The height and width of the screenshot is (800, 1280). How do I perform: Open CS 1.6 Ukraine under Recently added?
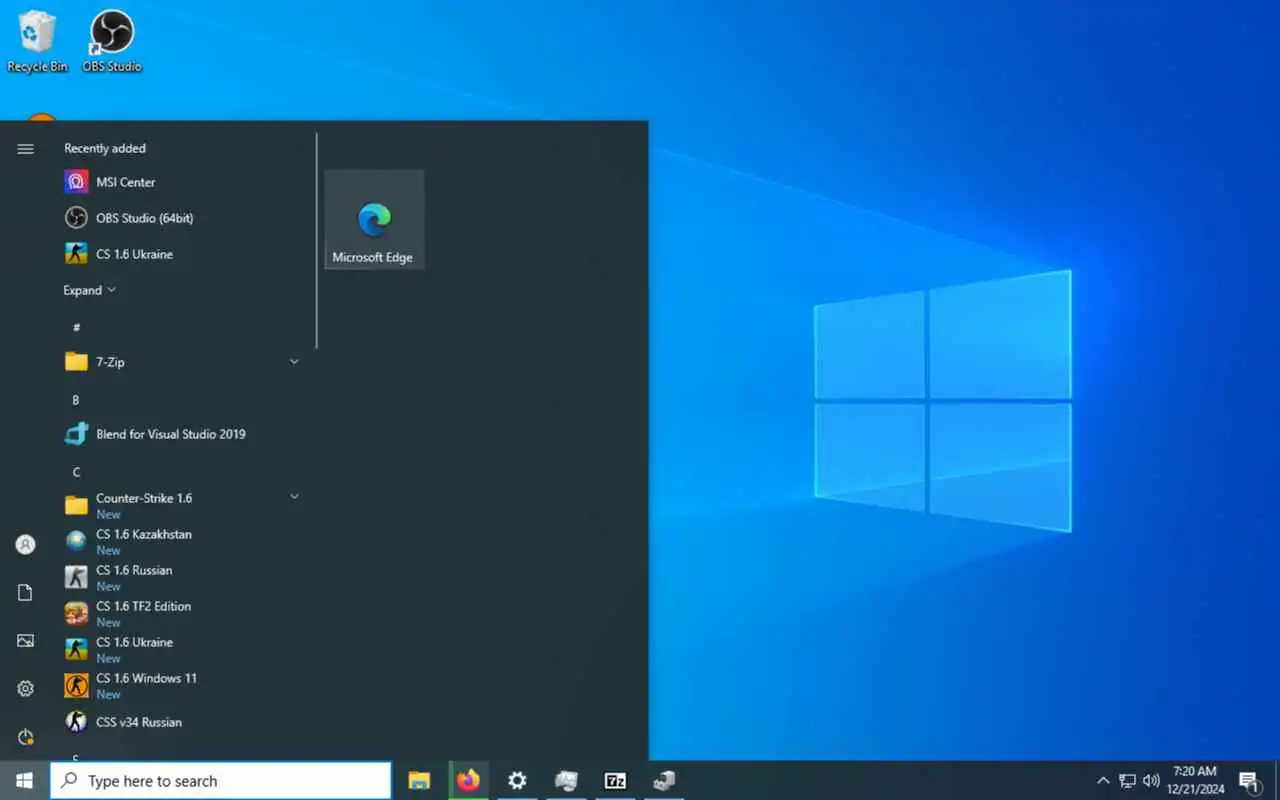click(x=180, y=254)
